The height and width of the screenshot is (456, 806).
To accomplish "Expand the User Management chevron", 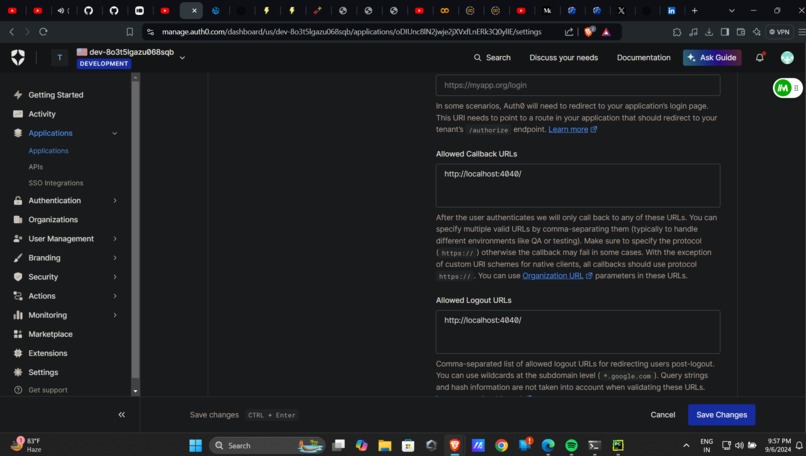I will 115,239.
